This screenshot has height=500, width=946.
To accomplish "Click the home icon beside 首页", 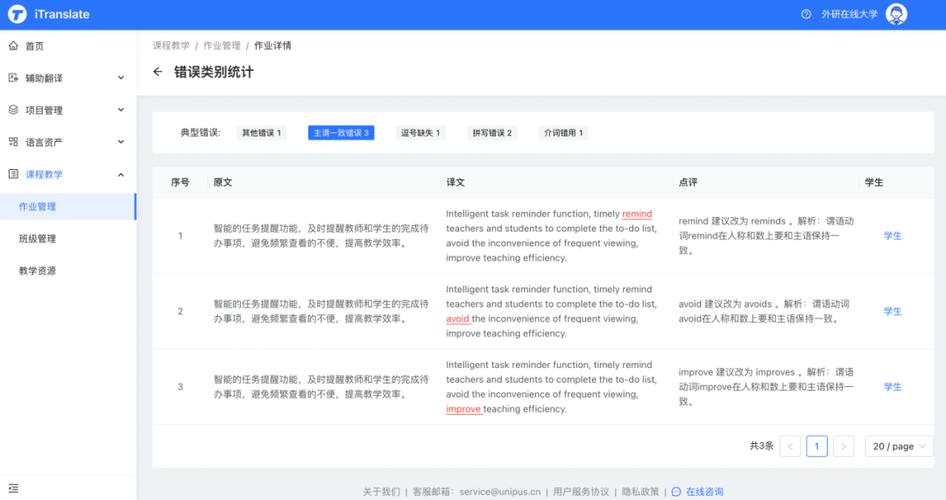I will tap(13, 46).
